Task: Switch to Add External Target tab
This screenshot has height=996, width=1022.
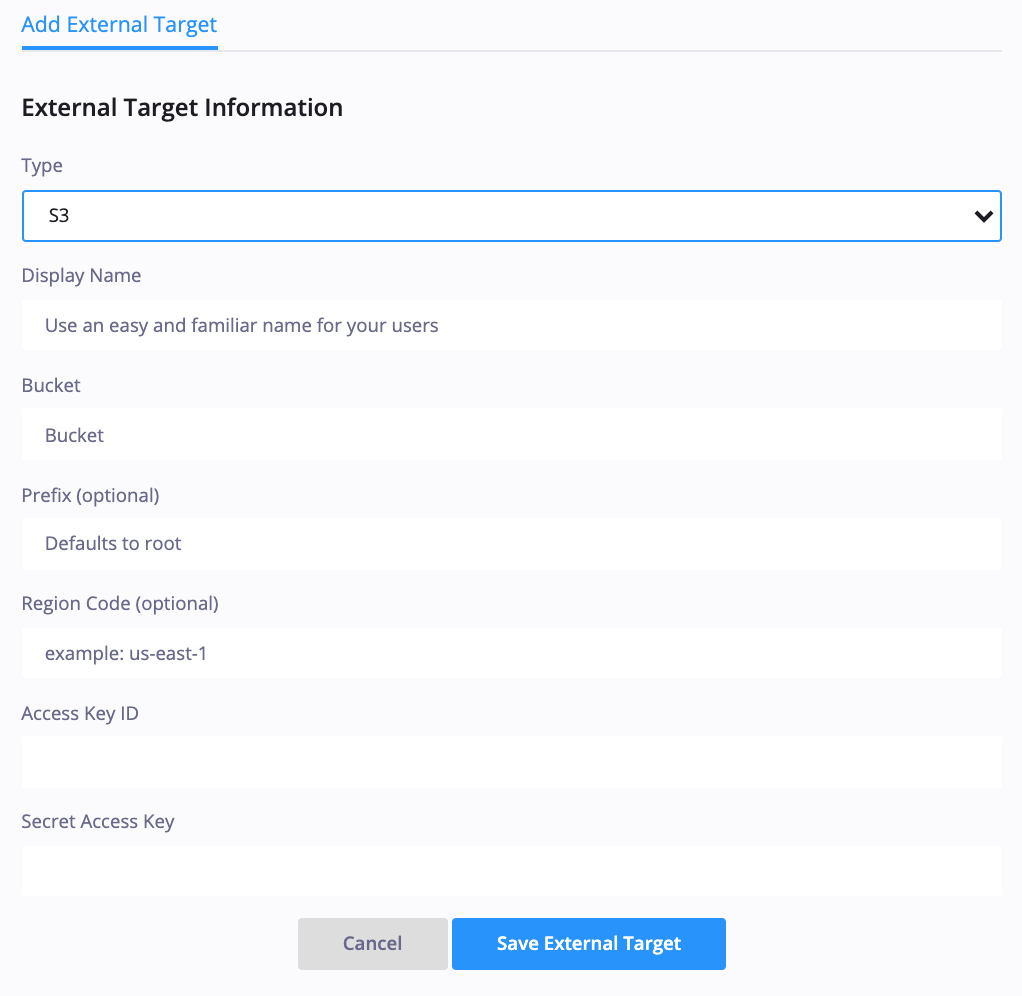Action: [x=119, y=25]
